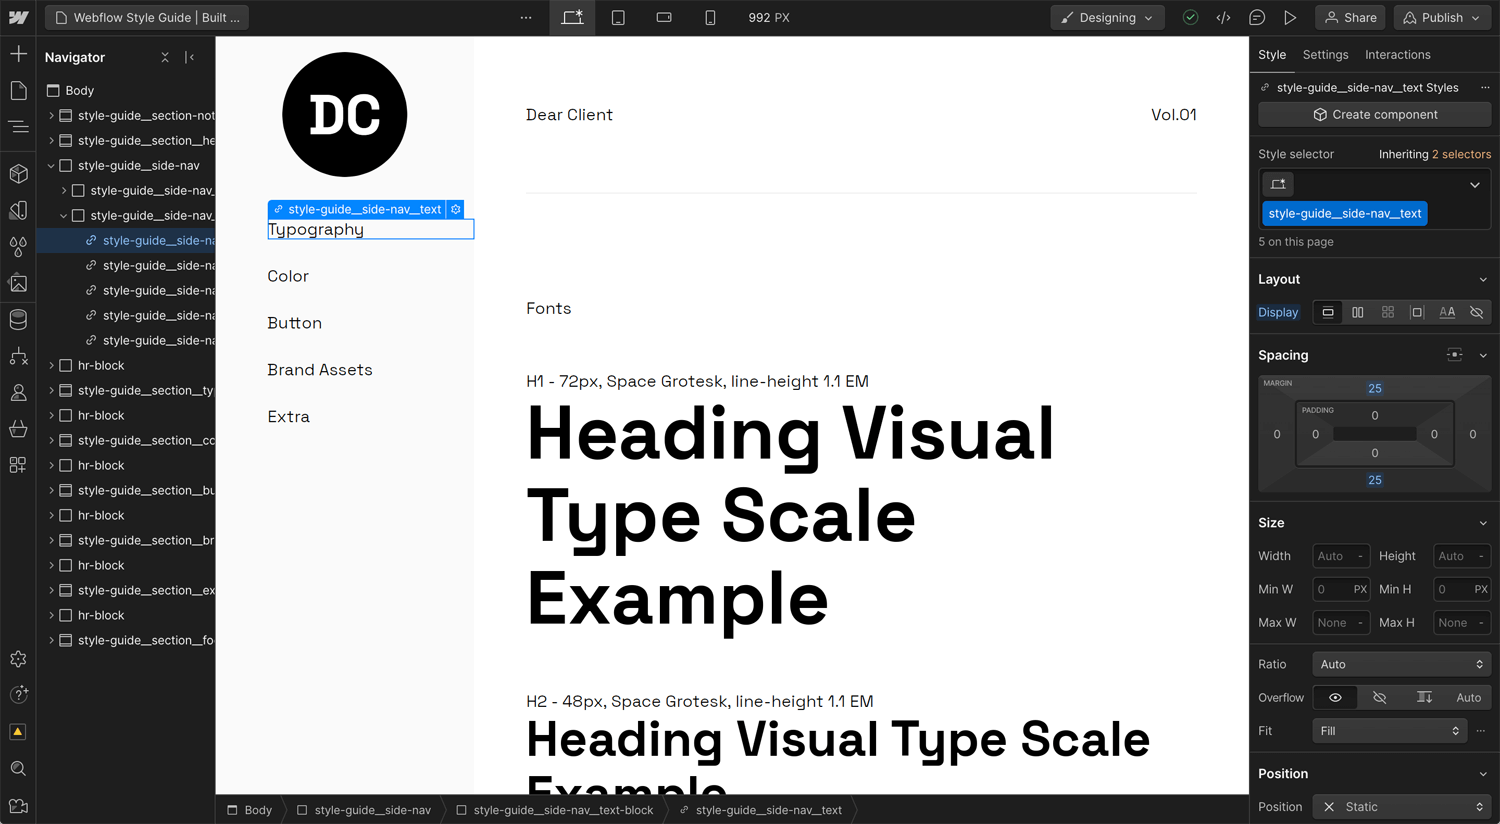Set overflow to Hidden

tap(1380, 697)
